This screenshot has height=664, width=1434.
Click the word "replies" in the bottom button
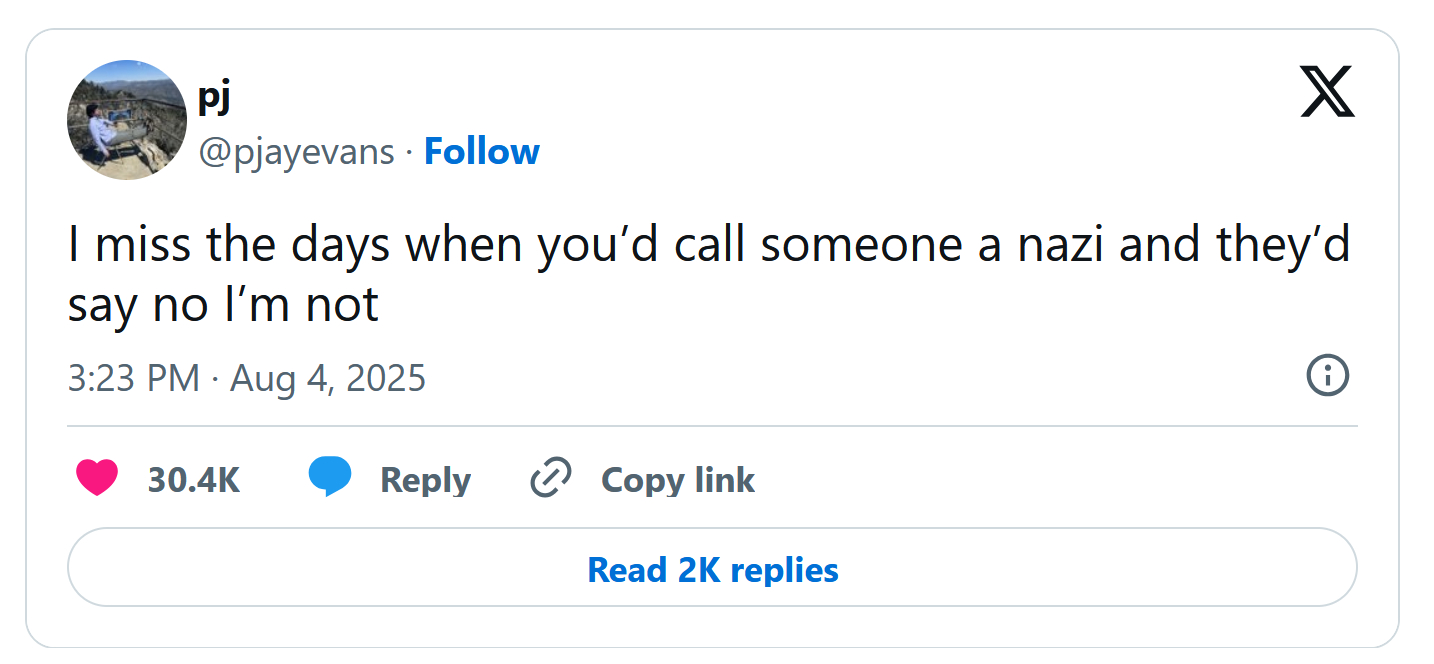[784, 570]
